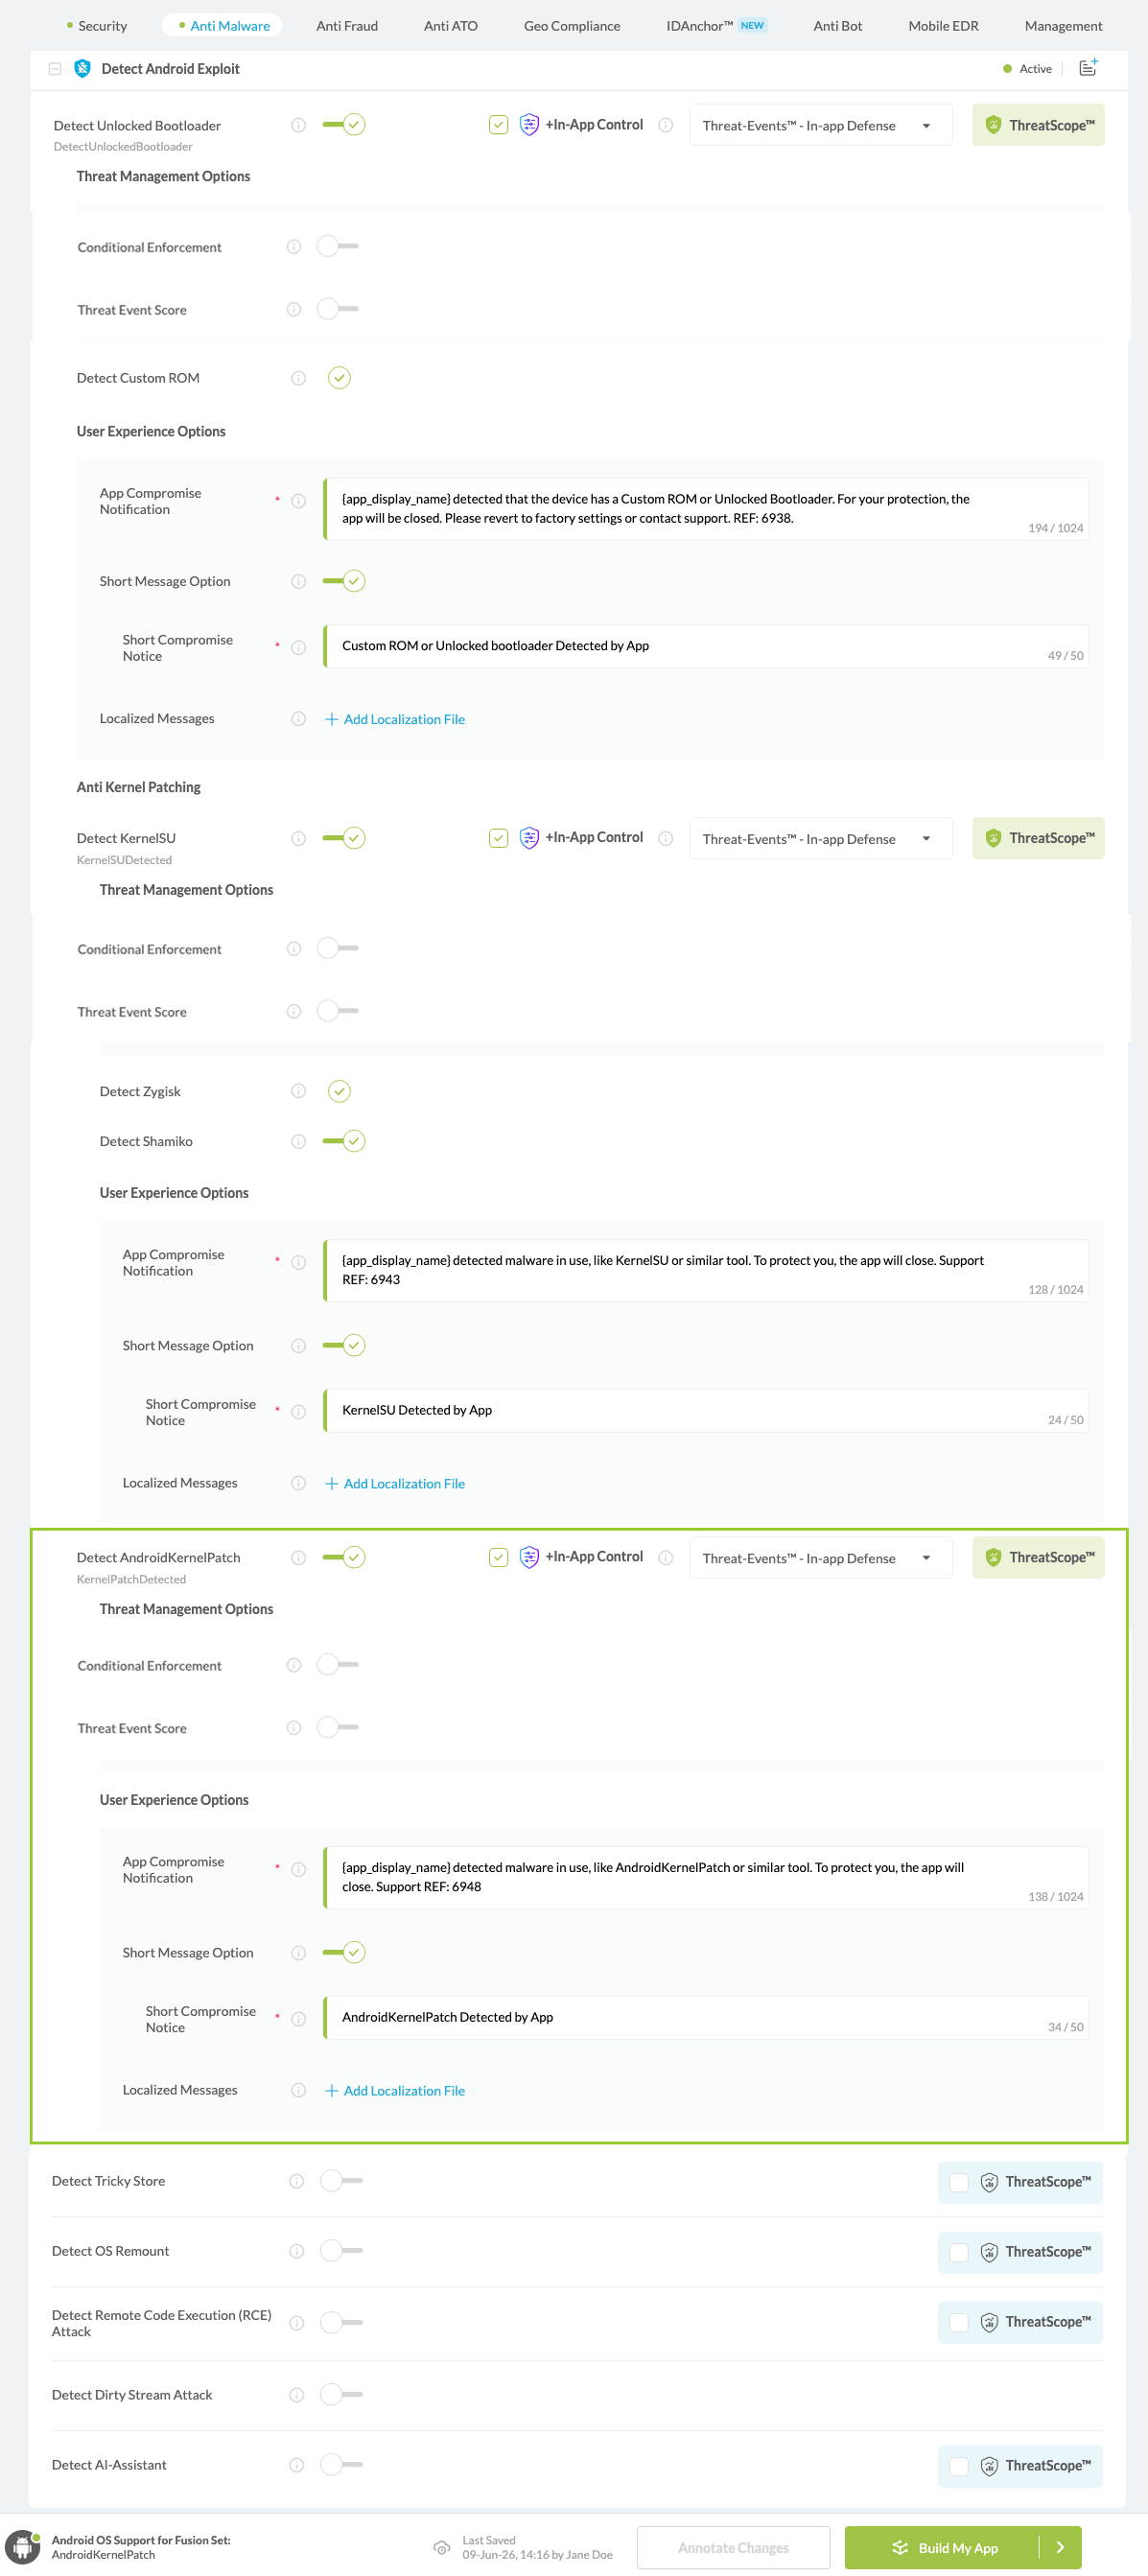This screenshot has width=1148, height=2576.
Task: Click the Android robot icon in footer
Action: click(x=23, y=2547)
